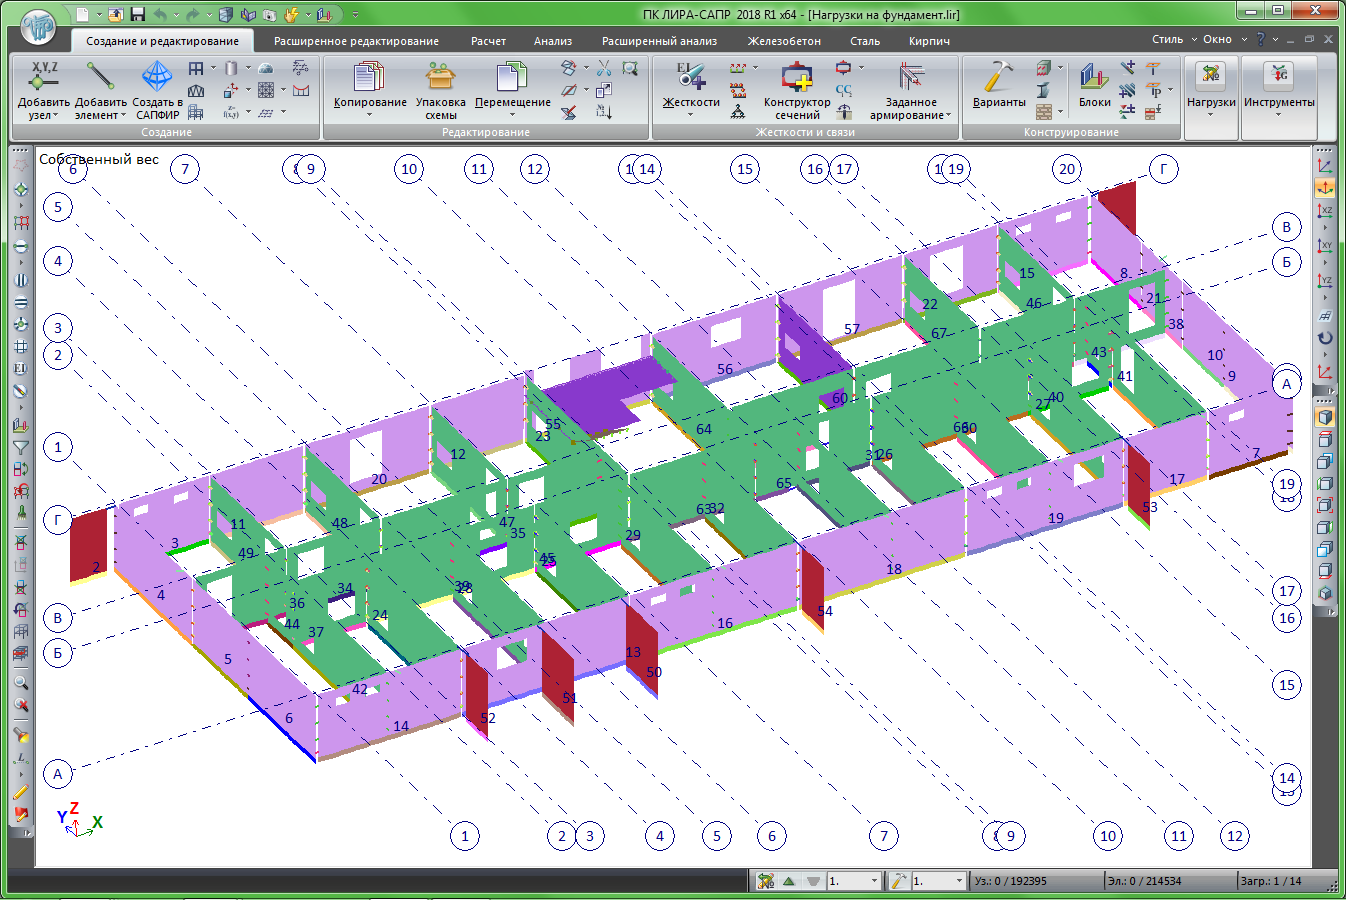
Task: Click the Undo arrow in quick access toolbar
Action: tap(160, 15)
